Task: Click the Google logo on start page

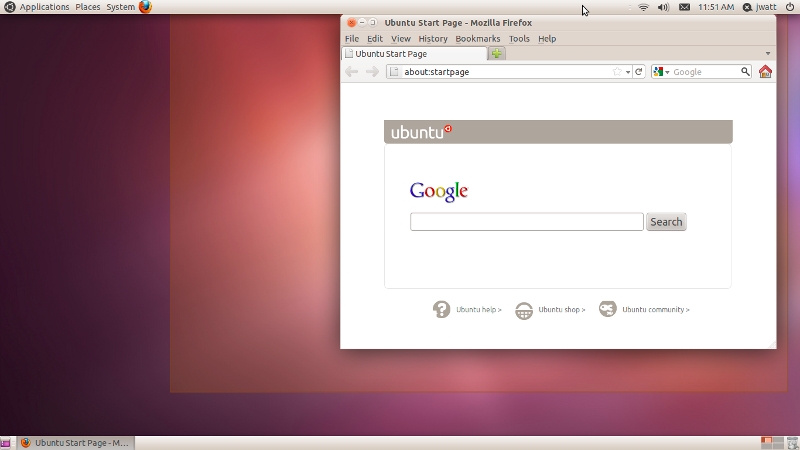Action: (x=439, y=192)
